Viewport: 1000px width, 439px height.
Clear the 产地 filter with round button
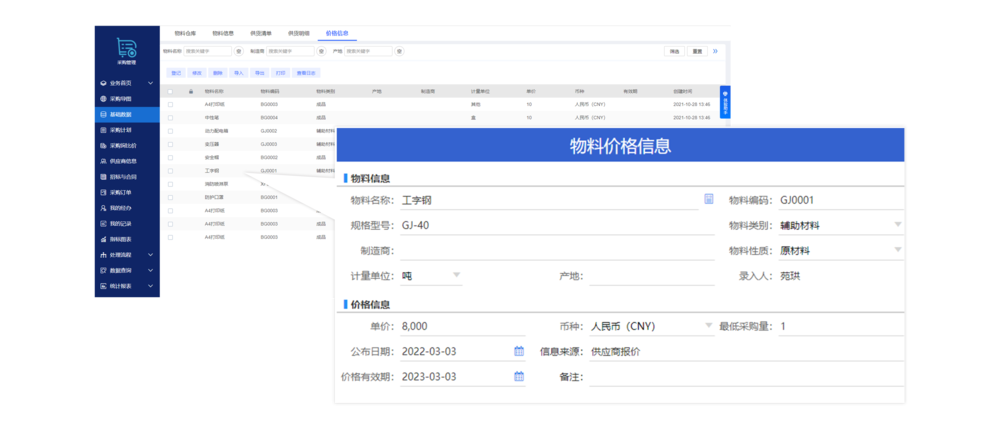[399, 51]
